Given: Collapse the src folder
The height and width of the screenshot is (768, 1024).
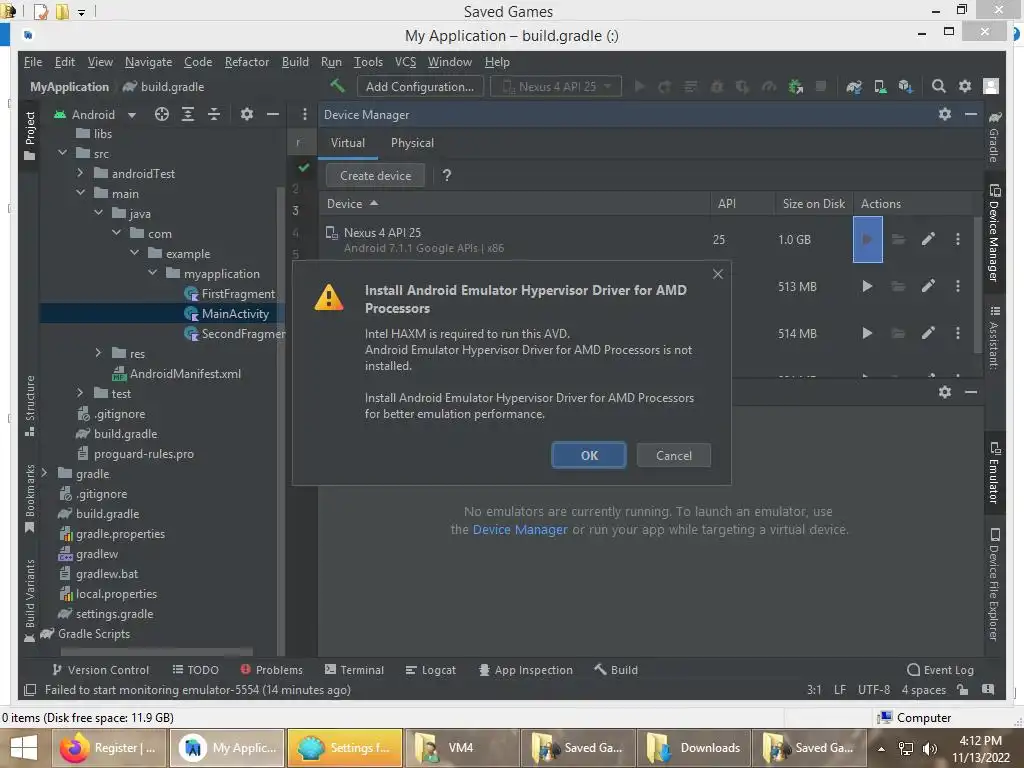Looking at the screenshot, I should 63,153.
